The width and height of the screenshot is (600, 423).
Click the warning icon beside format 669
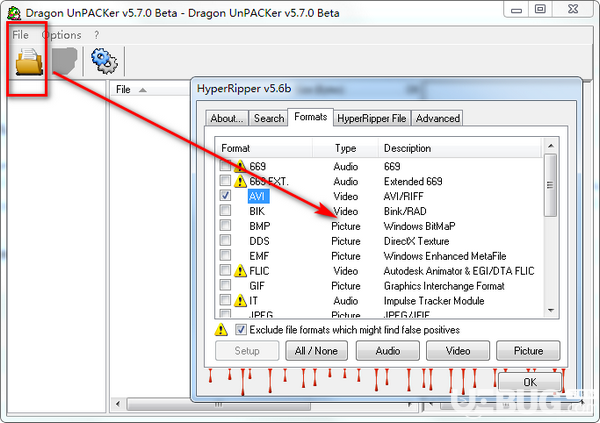pyautogui.click(x=240, y=166)
